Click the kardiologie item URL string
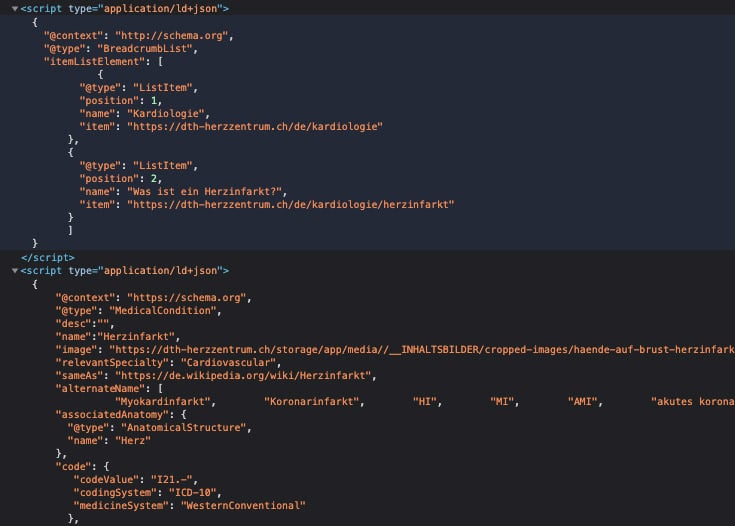The image size is (735, 526). pyautogui.click(x=254, y=126)
